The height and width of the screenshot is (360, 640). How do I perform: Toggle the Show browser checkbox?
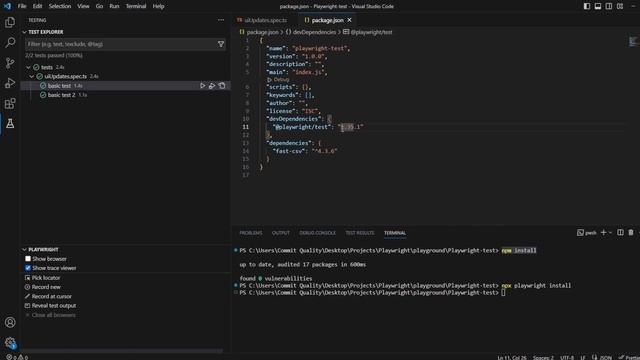click(28, 259)
